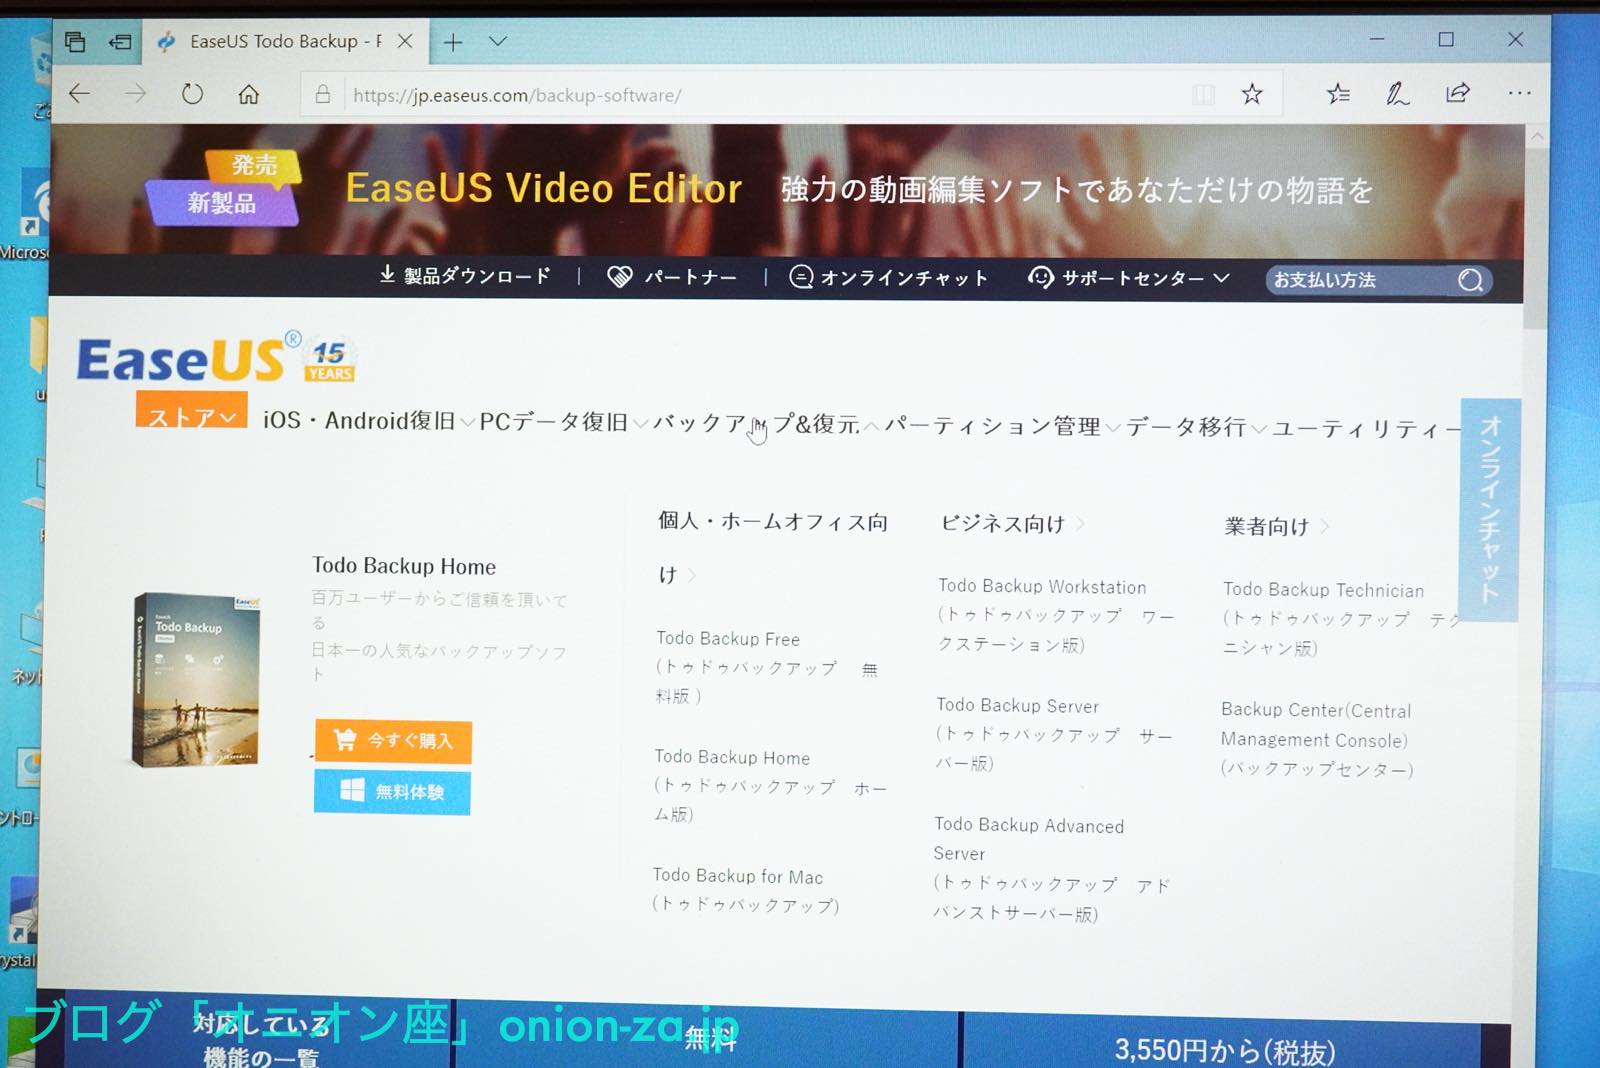Add notes with the pen icon
This screenshot has height=1068, width=1600.
pyautogui.click(x=1397, y=94)
